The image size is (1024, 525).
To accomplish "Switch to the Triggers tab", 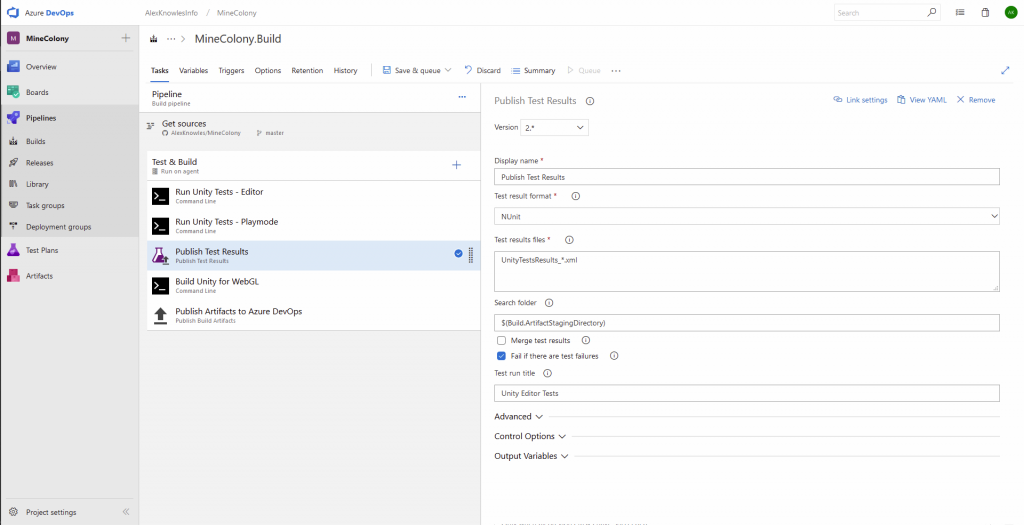I will click(231, 71).
